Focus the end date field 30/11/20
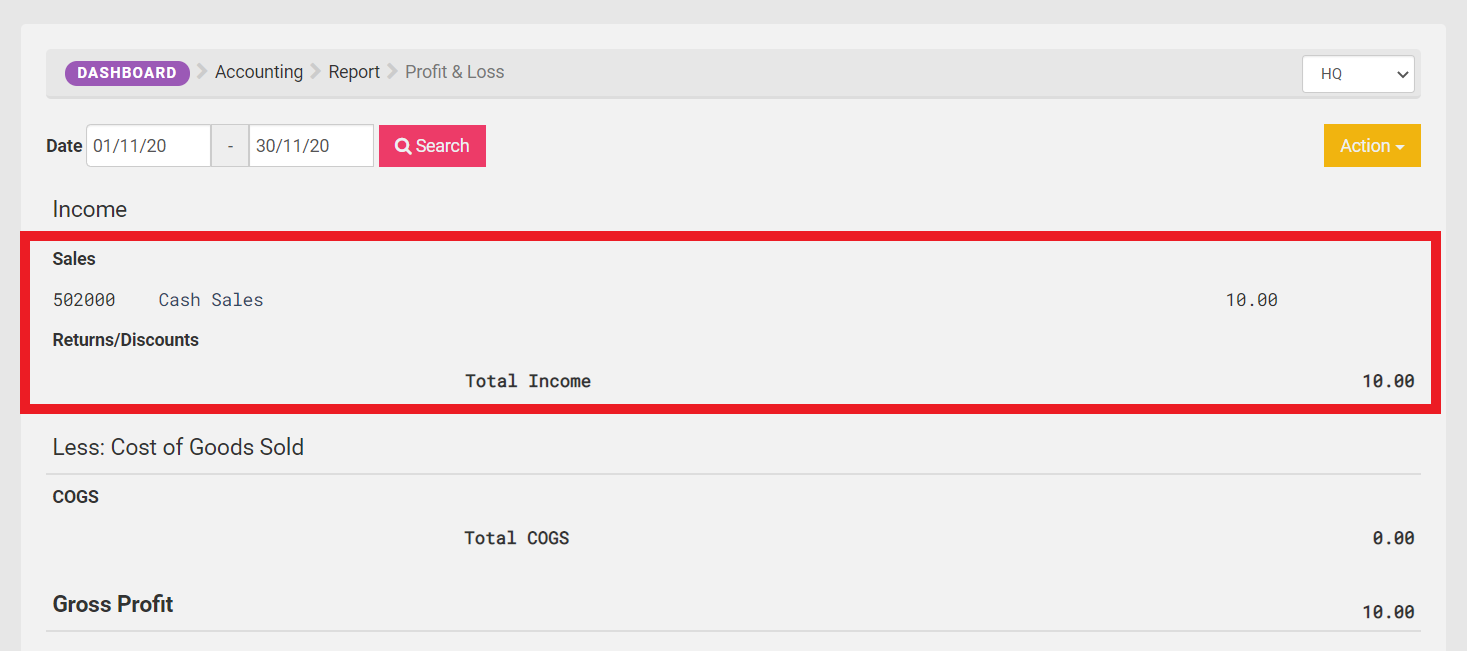This screenshot has height=651, width=1467. [311, 146]
